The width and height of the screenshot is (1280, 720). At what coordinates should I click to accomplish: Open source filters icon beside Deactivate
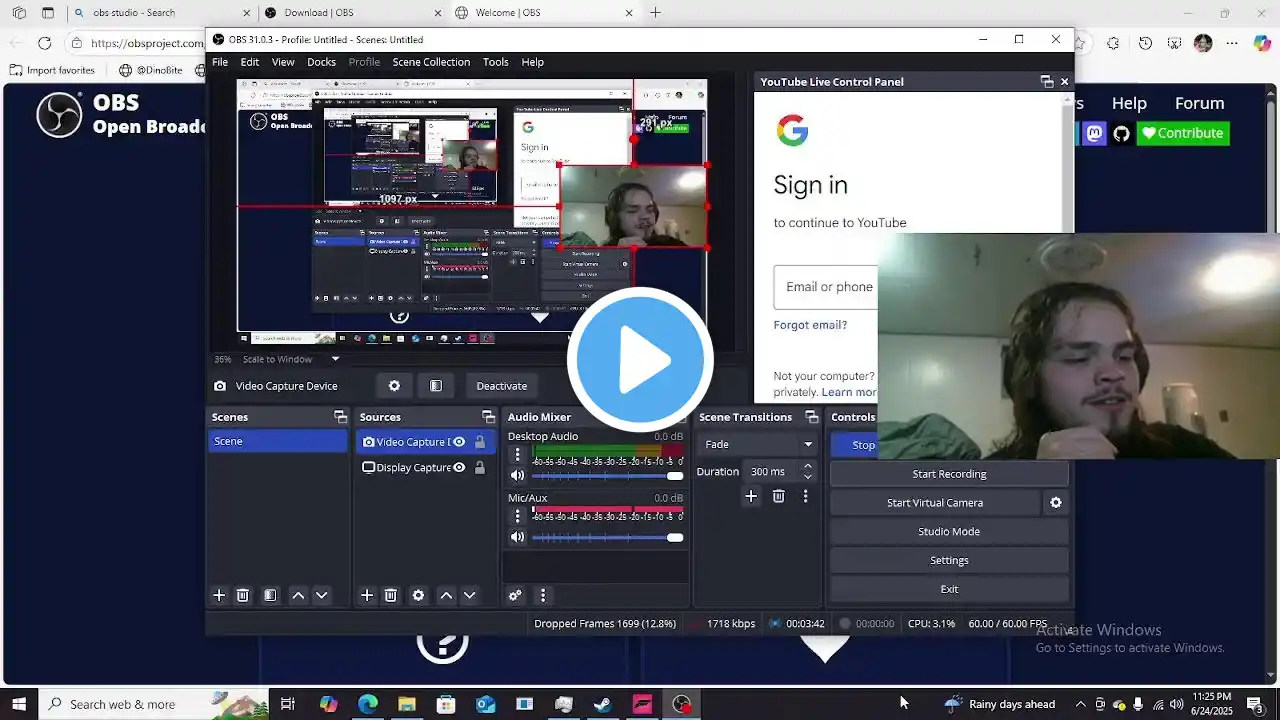436,386
